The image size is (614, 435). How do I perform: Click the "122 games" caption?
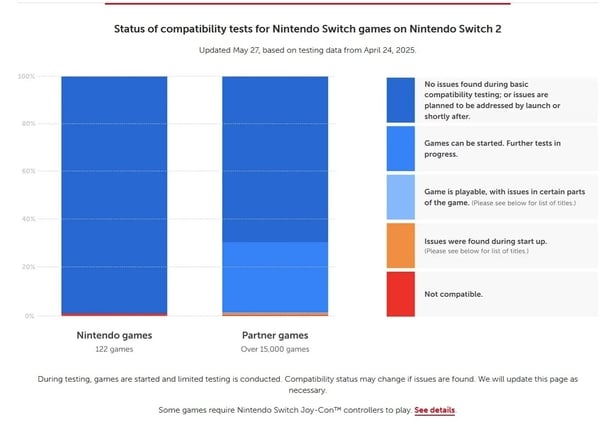pyautogui.click(x=114, y=349)
